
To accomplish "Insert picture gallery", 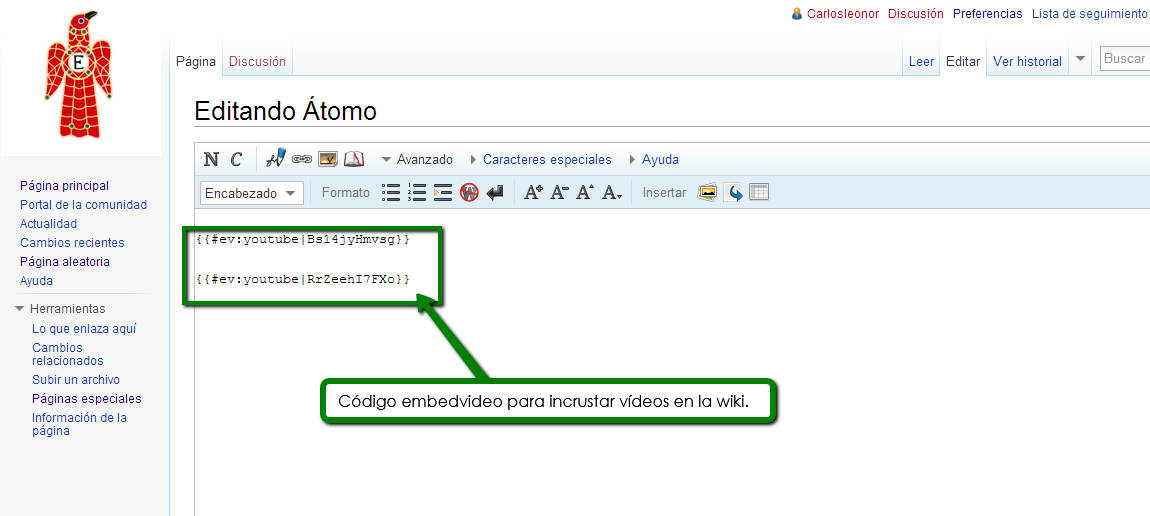I will [707, 193].
